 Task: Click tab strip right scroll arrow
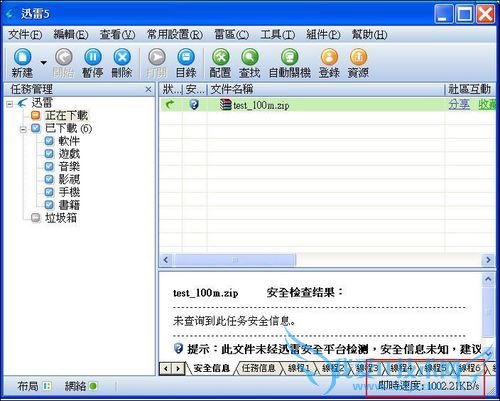coord(178,369)
